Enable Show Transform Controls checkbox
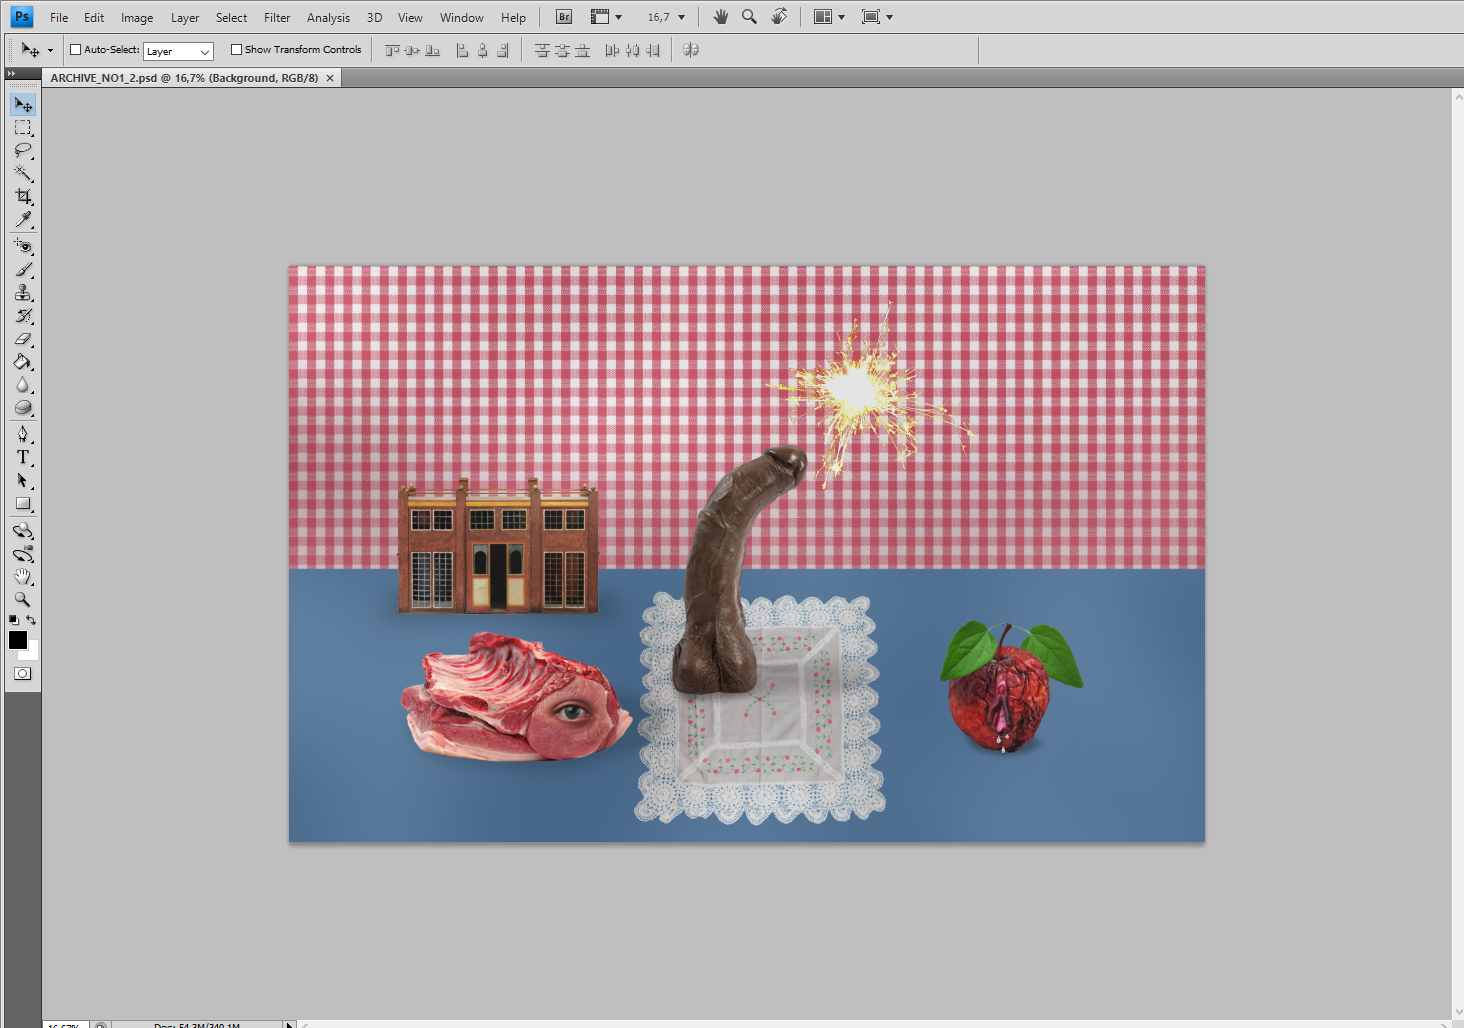This screenshot has height=1028, width=1464. [x=236, y=50]
